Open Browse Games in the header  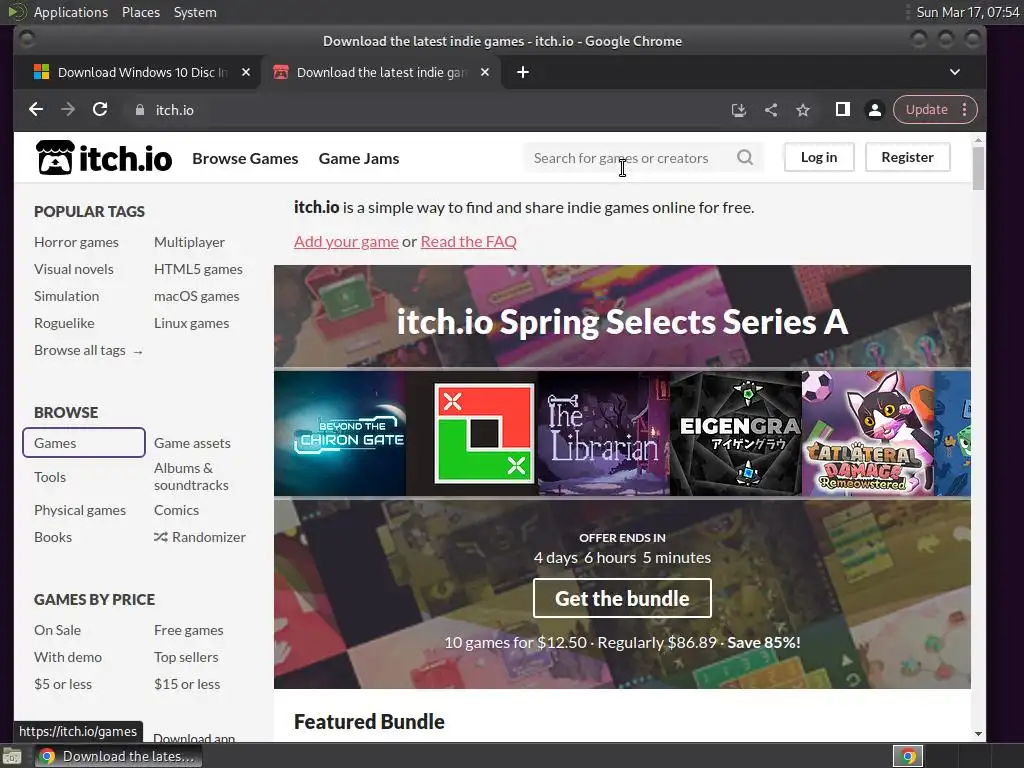coord(245,159)
